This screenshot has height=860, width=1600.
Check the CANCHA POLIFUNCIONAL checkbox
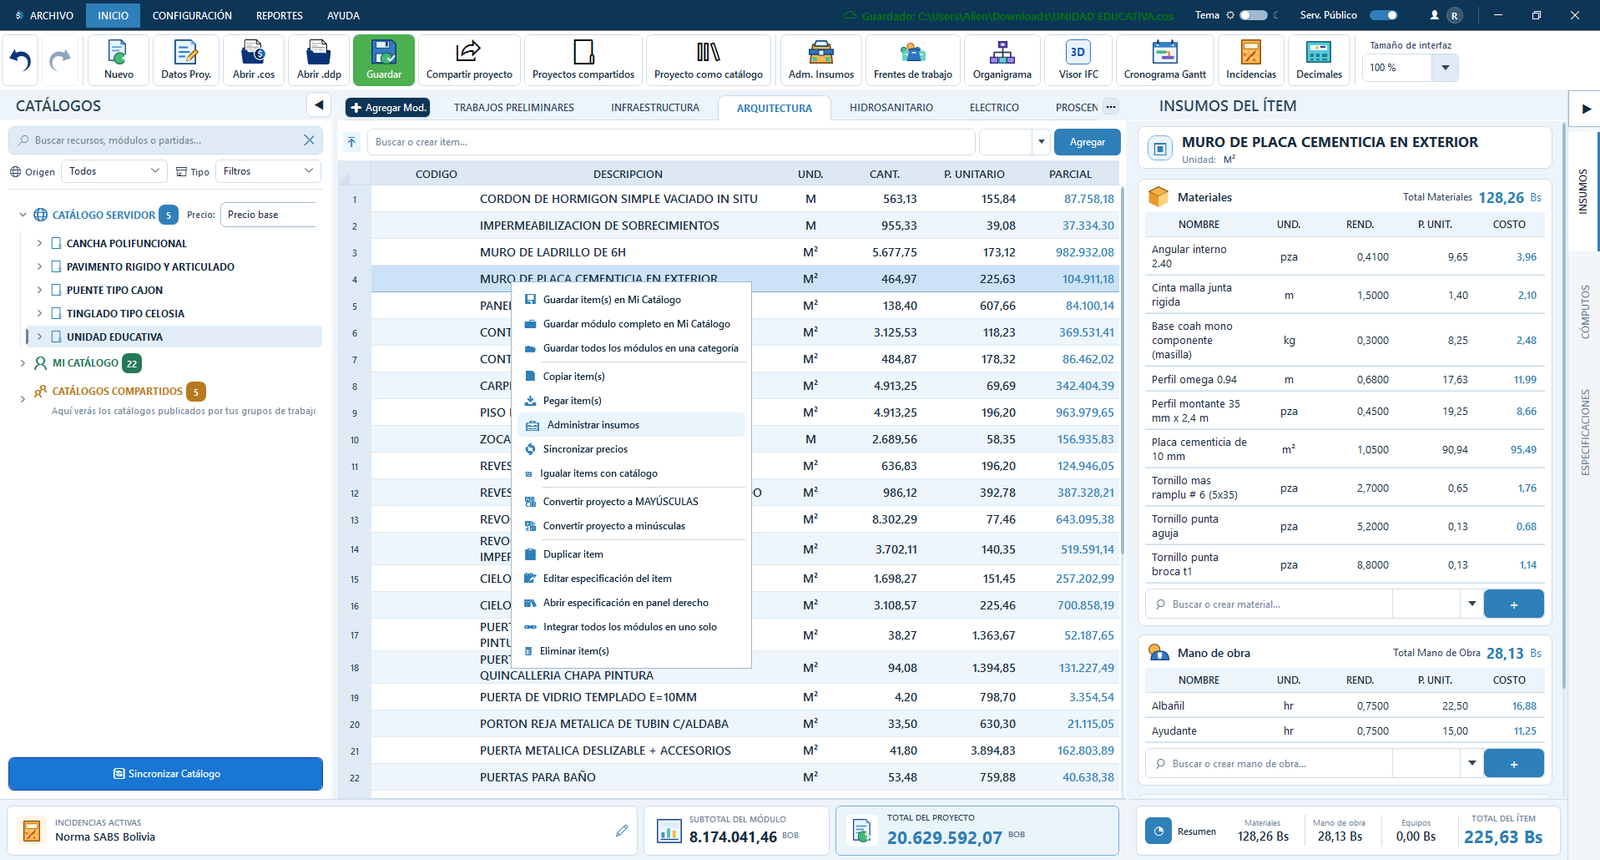click(57, 243)
